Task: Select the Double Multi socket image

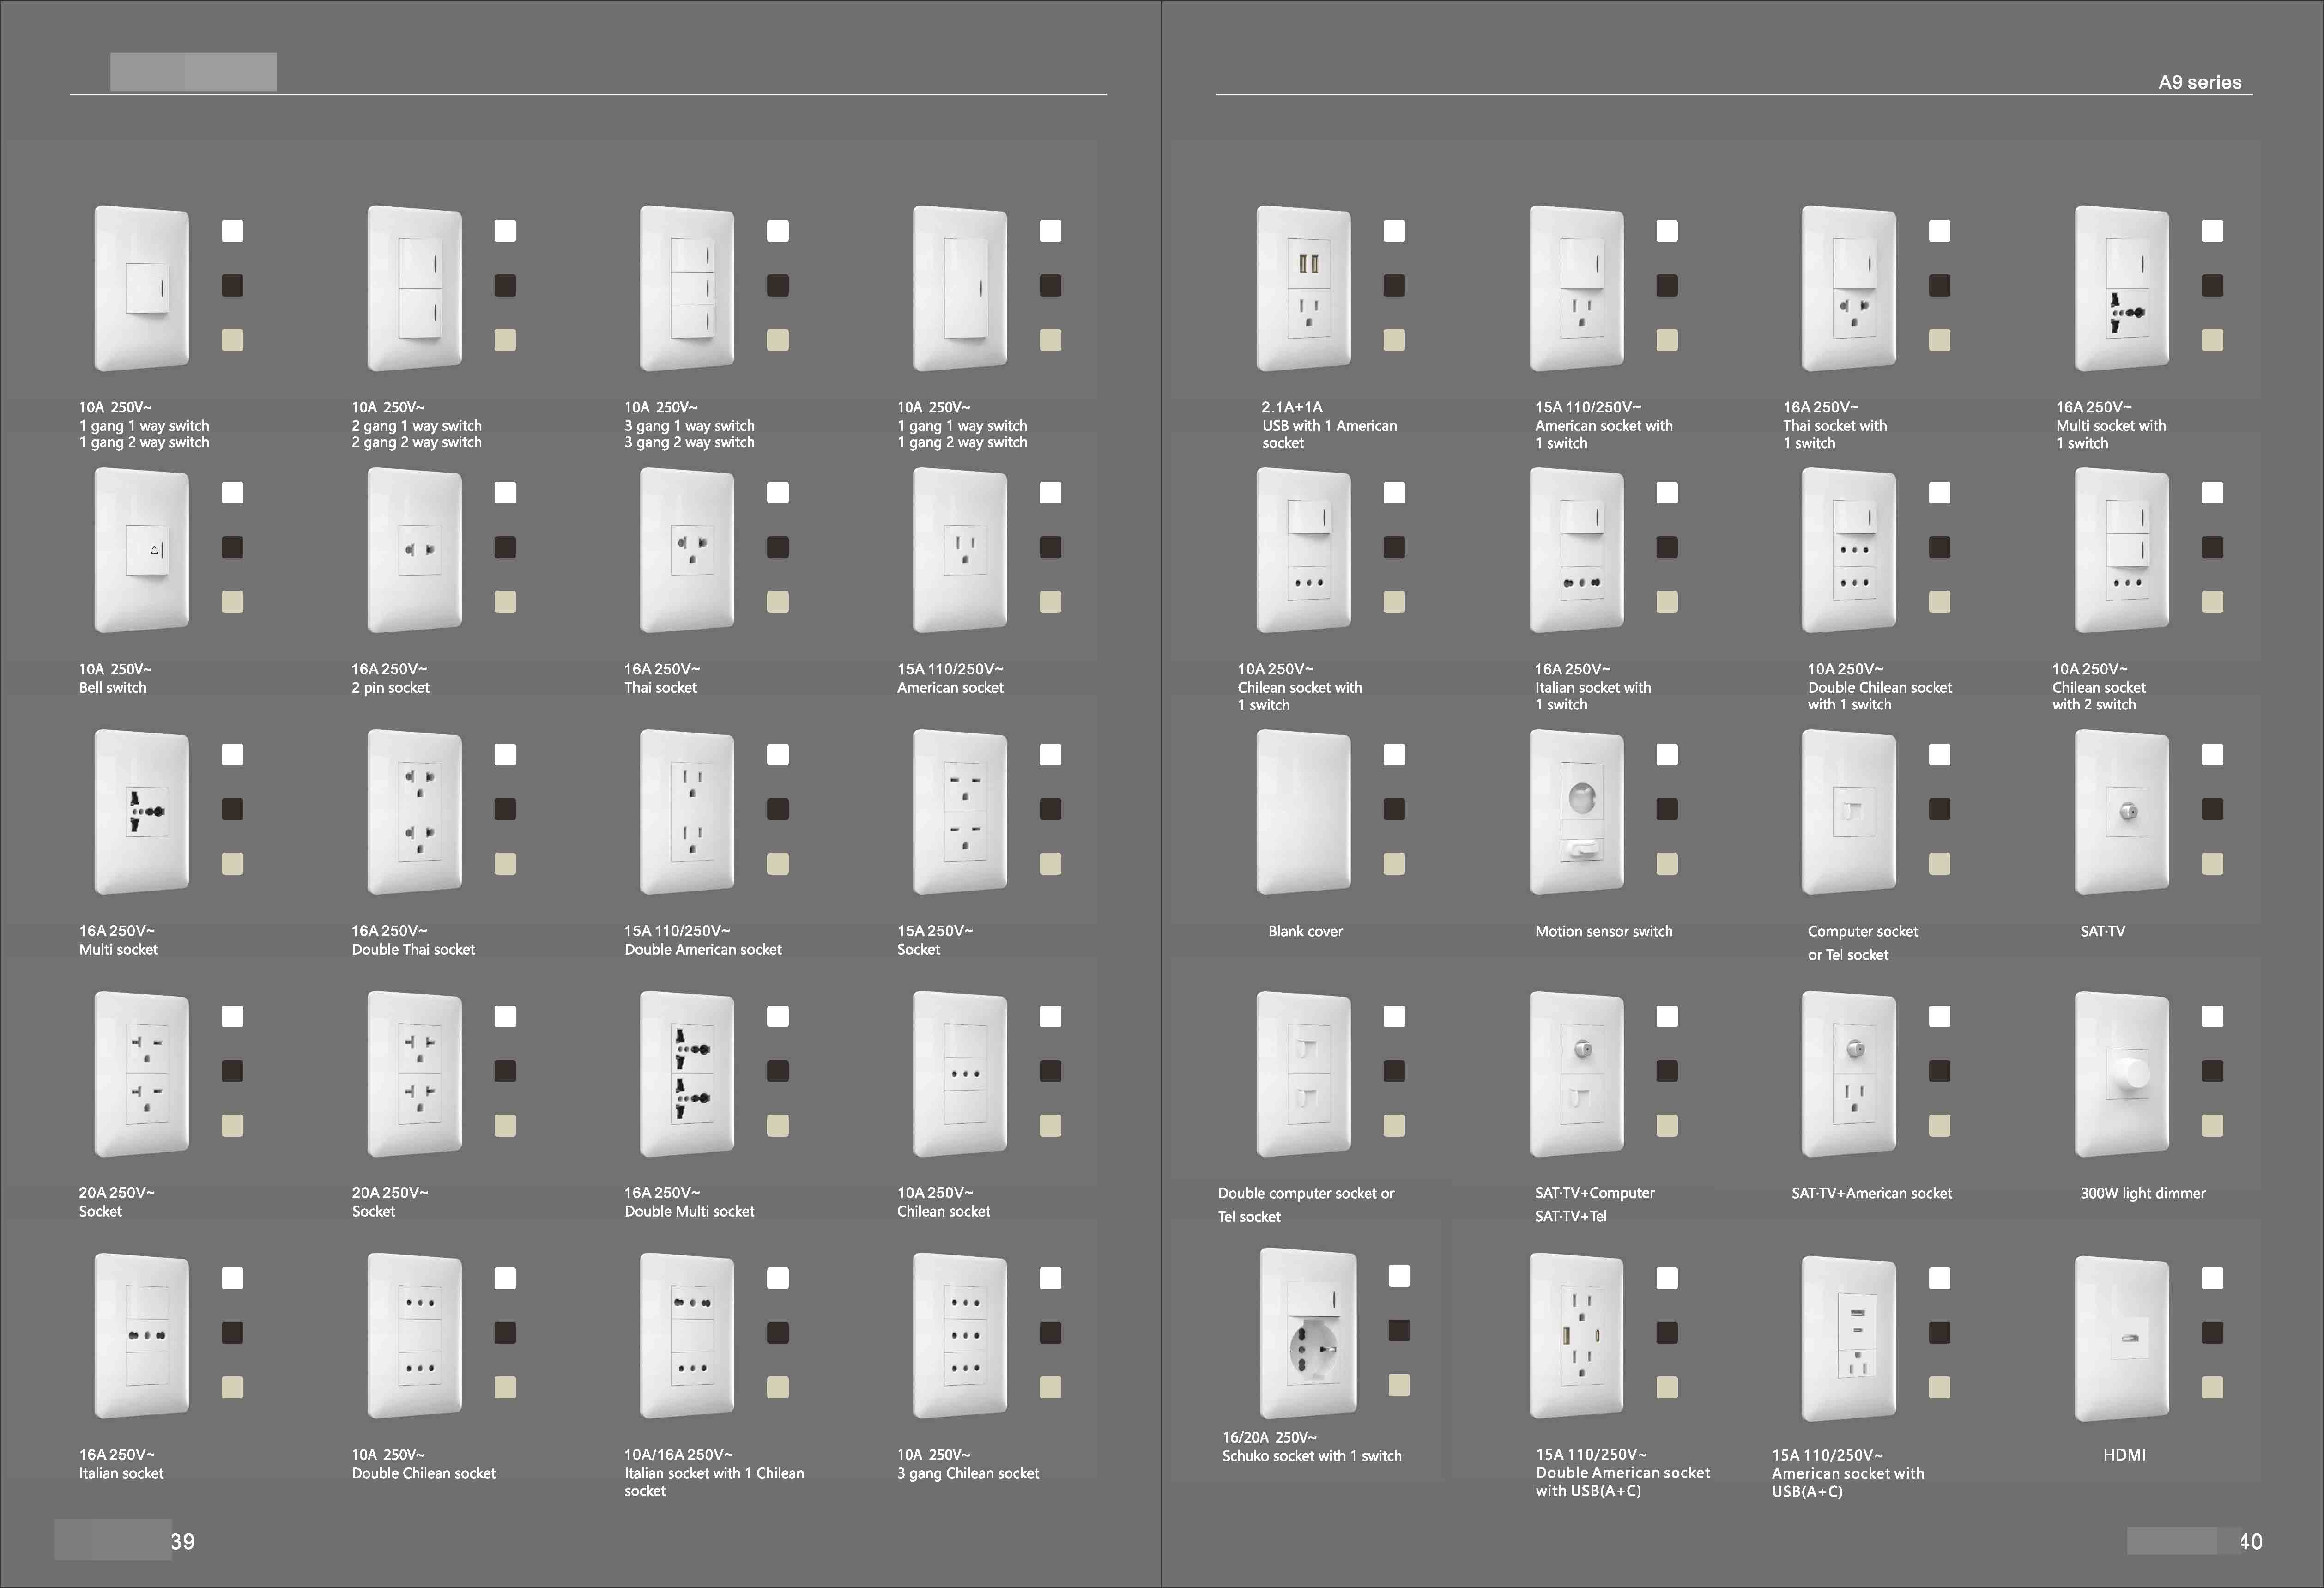Action: coord(687,1074)
